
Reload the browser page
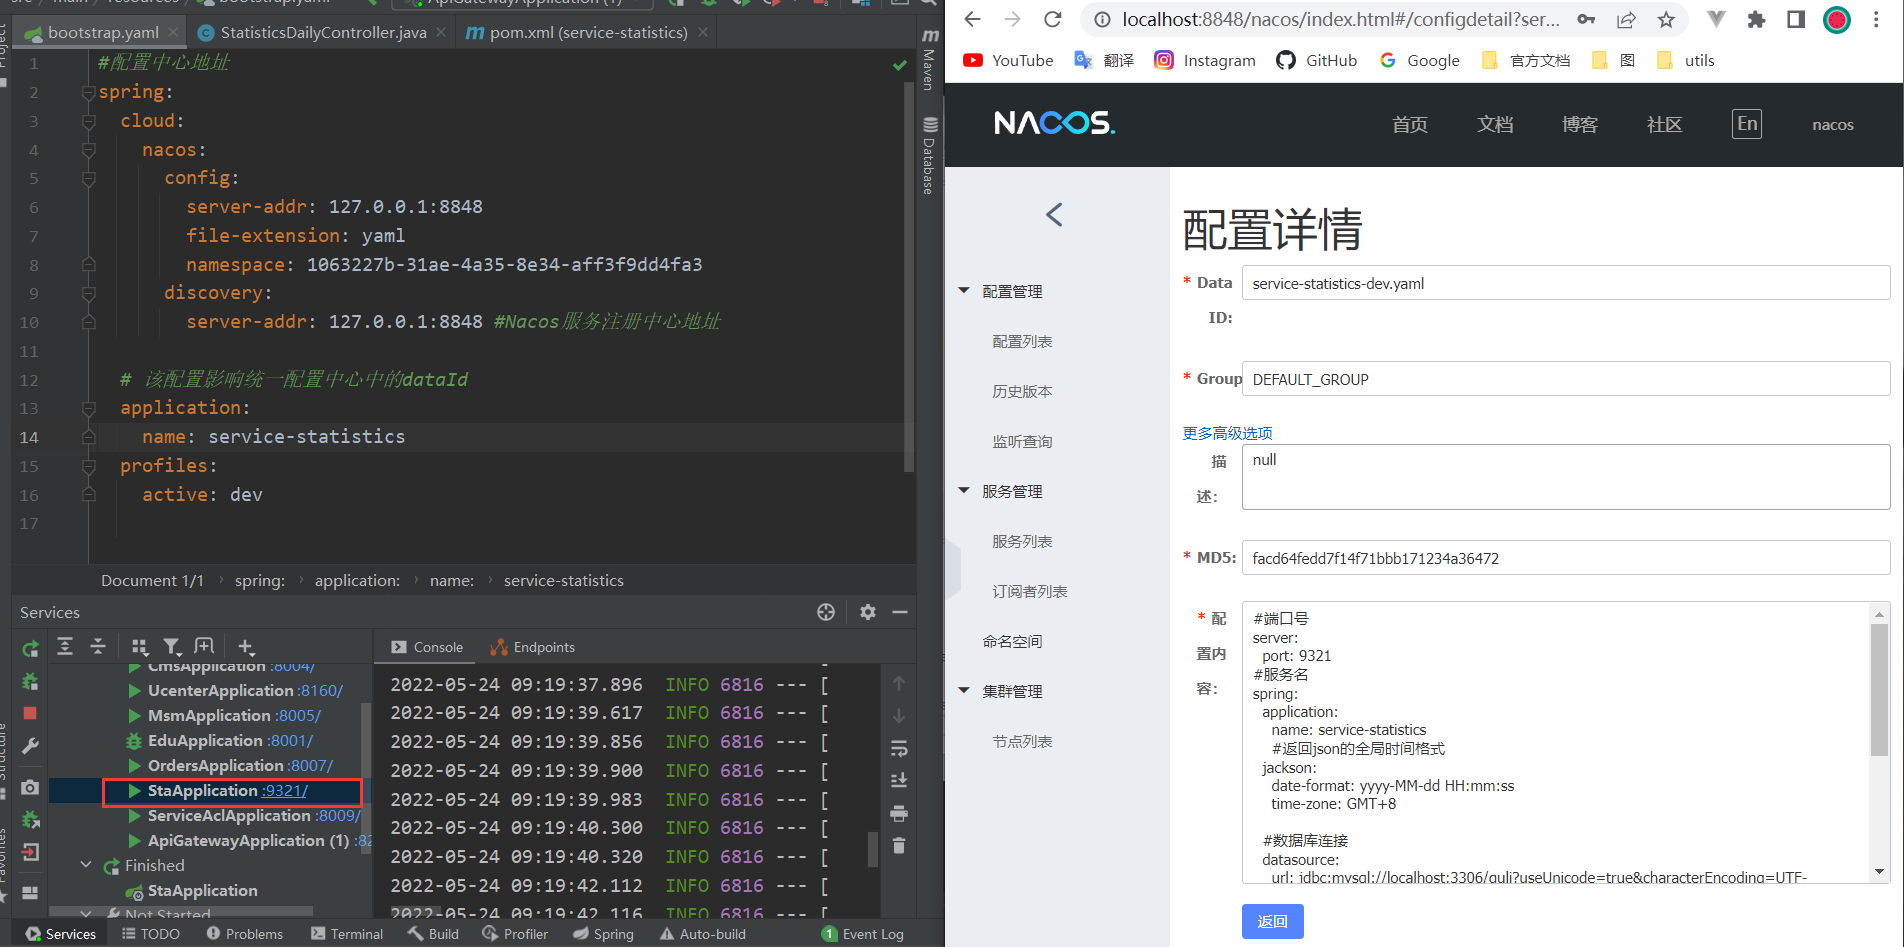1052,19
